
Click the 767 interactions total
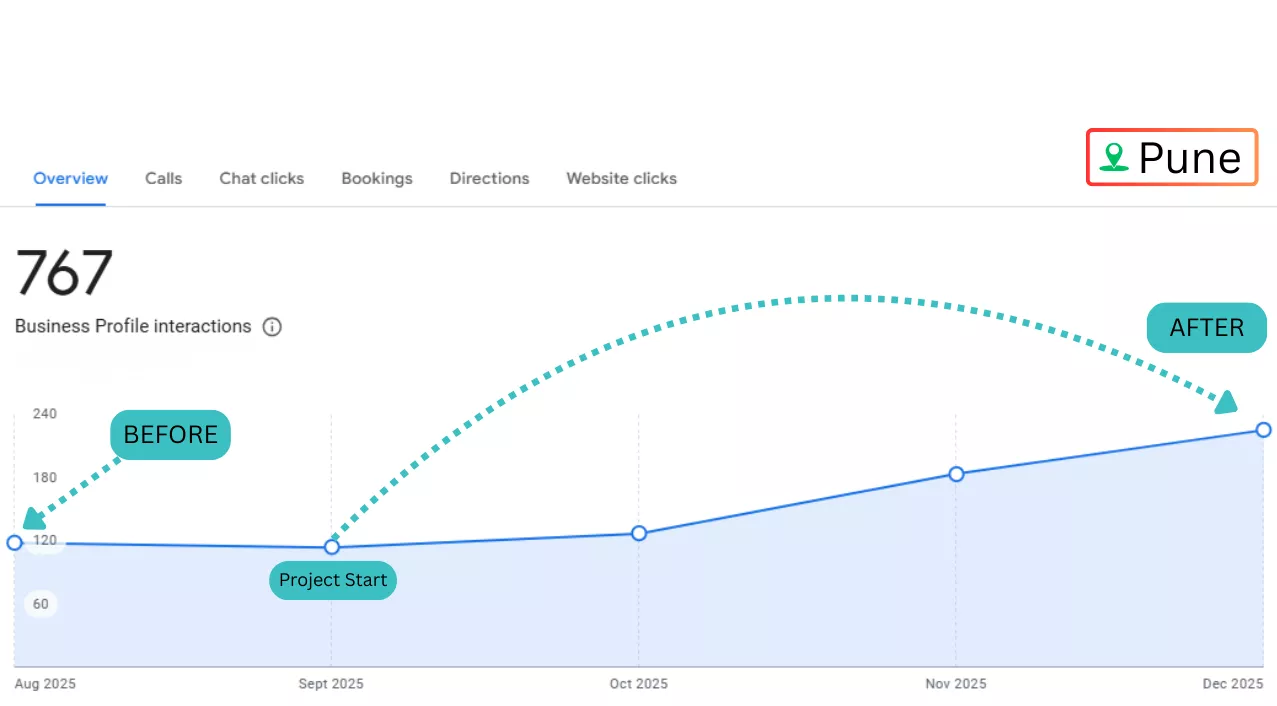(64, 273)
